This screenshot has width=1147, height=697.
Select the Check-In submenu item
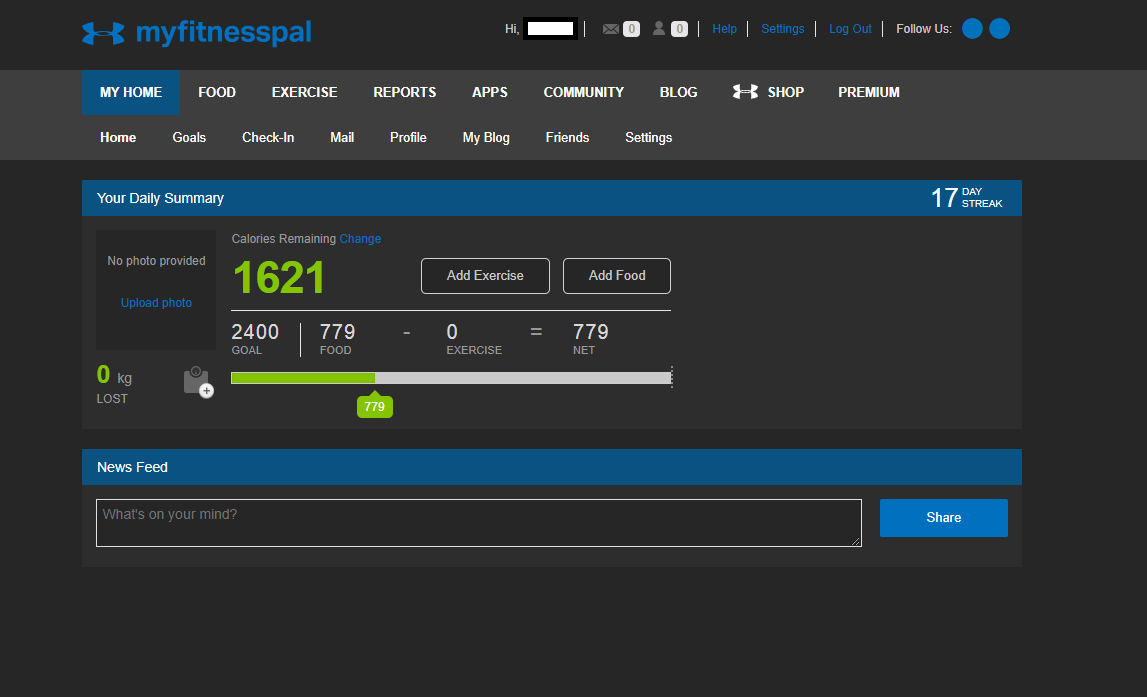click(268, 137)
